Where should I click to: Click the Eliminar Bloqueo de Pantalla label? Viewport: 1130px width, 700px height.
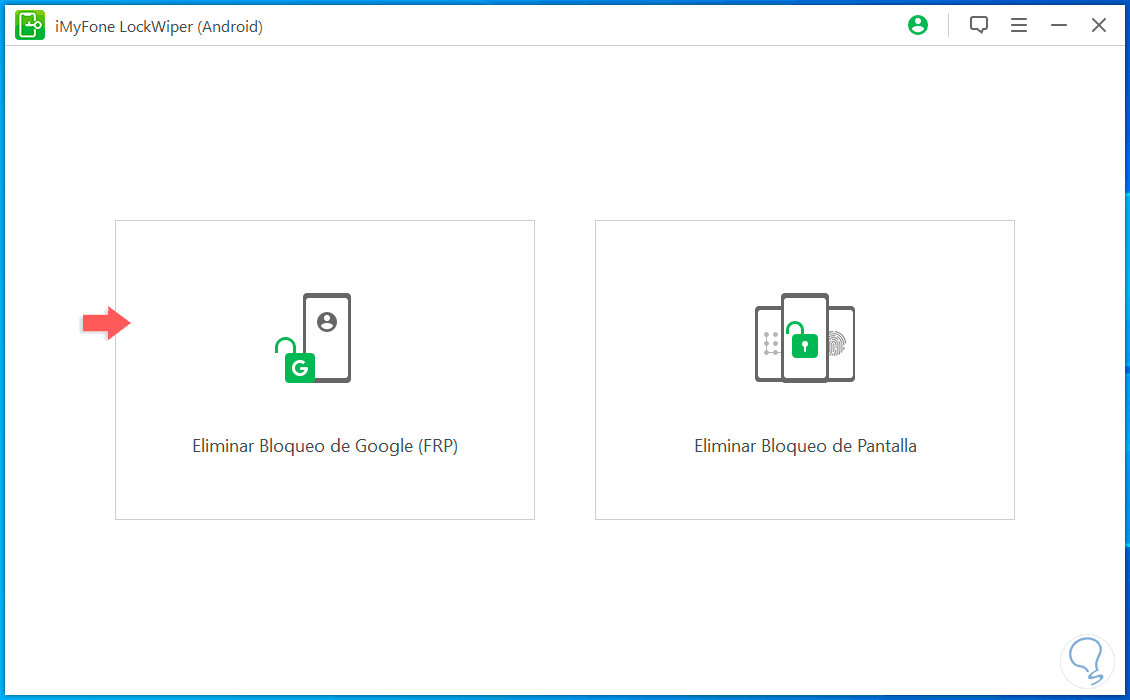tap(805, 446)
